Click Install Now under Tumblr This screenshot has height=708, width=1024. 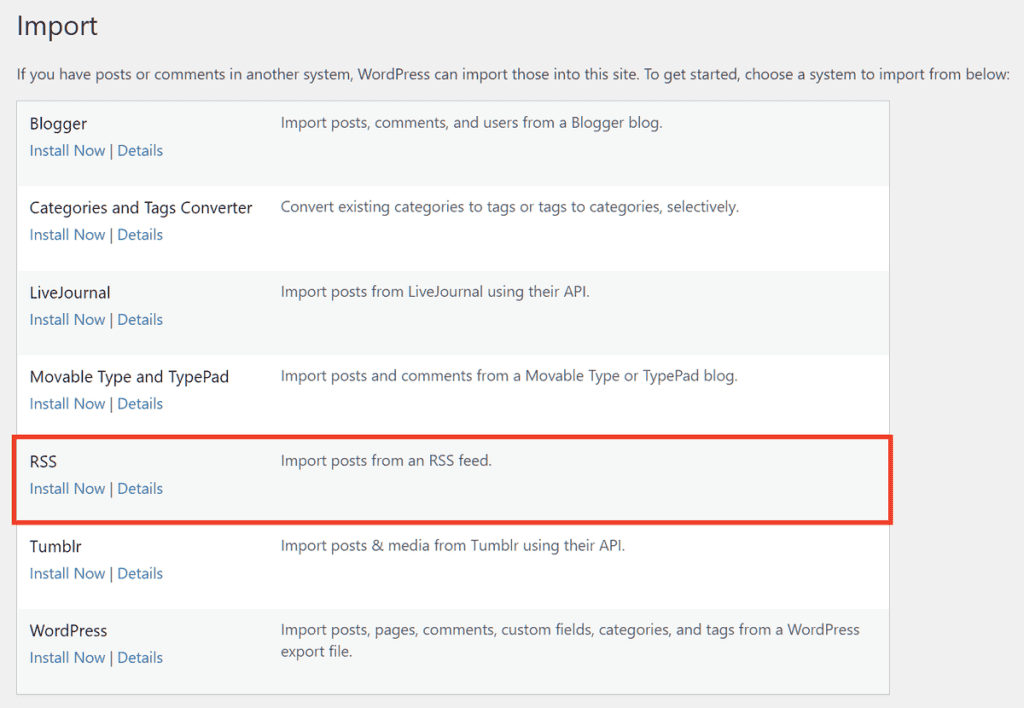[67, 574]
